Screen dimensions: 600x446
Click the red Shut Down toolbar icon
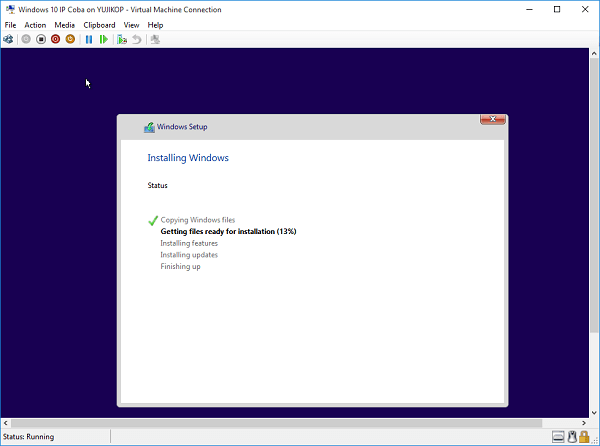tap(55, 39)
